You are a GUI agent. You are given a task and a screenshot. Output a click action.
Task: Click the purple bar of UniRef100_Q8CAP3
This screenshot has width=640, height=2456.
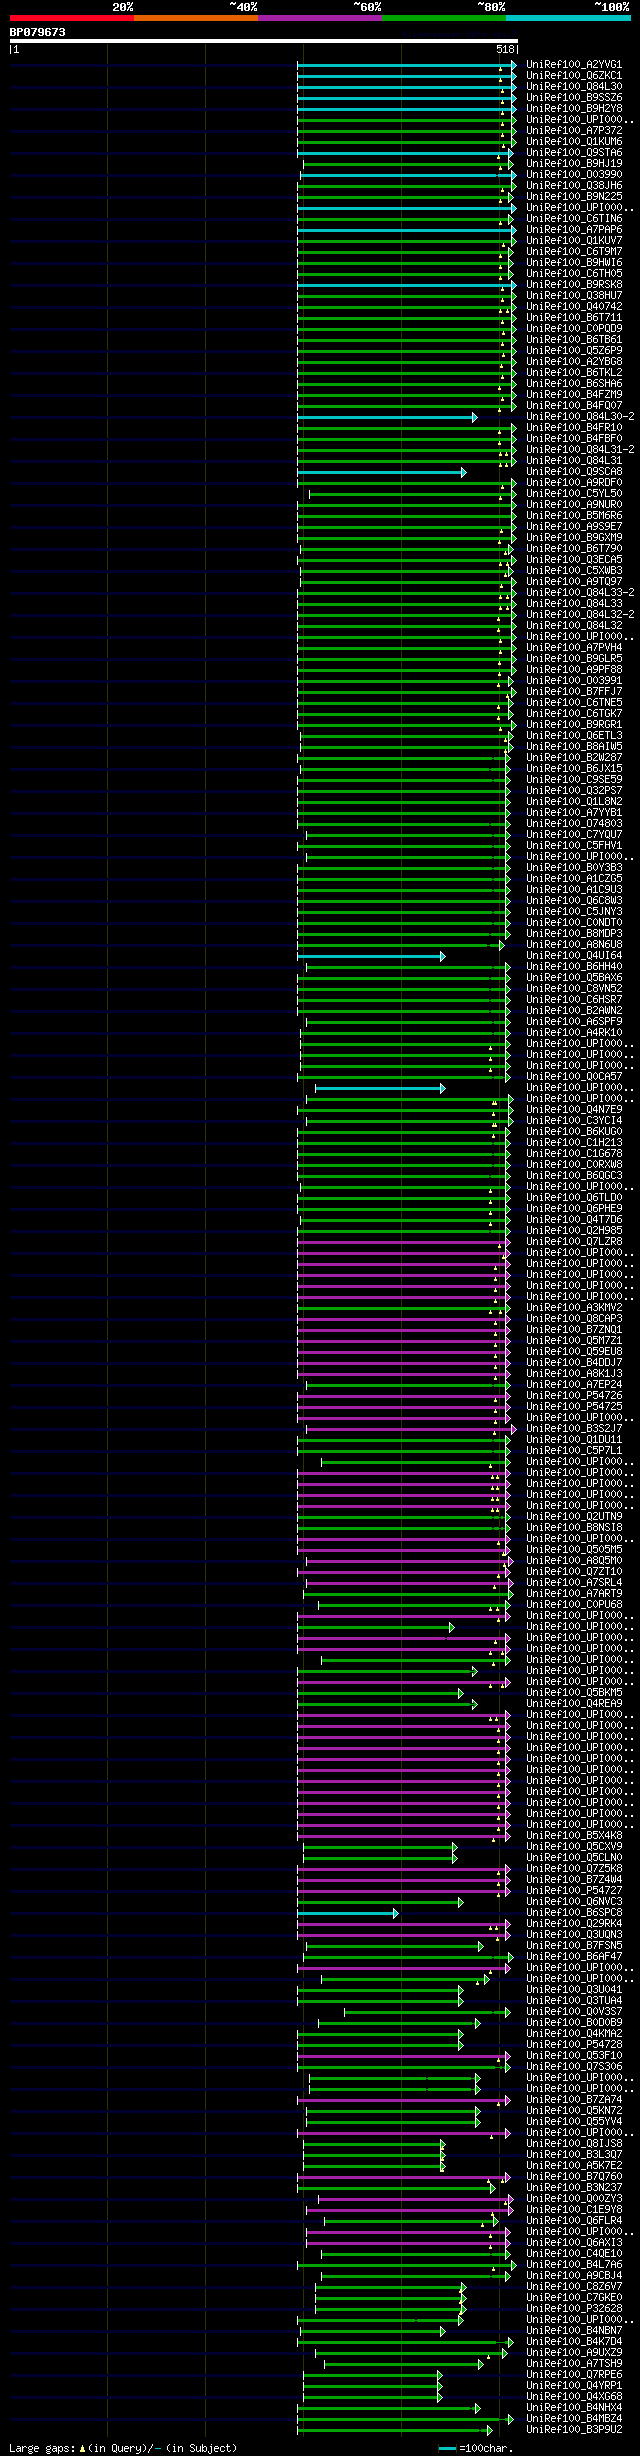[x=403, y=1319]
